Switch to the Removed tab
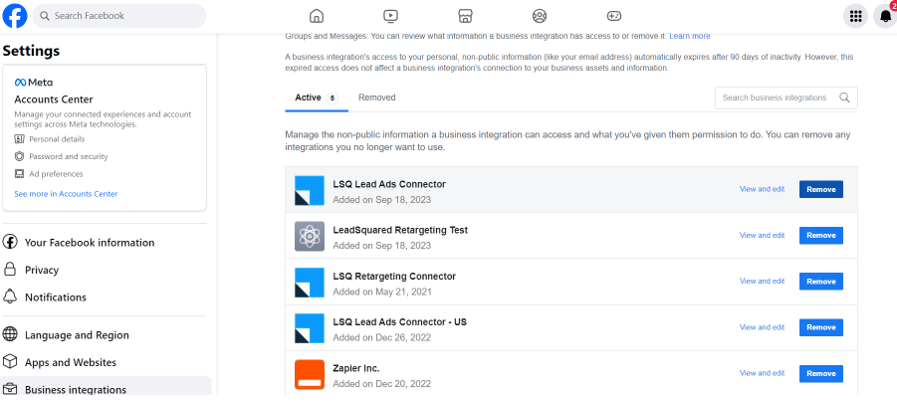 (377, 97)
